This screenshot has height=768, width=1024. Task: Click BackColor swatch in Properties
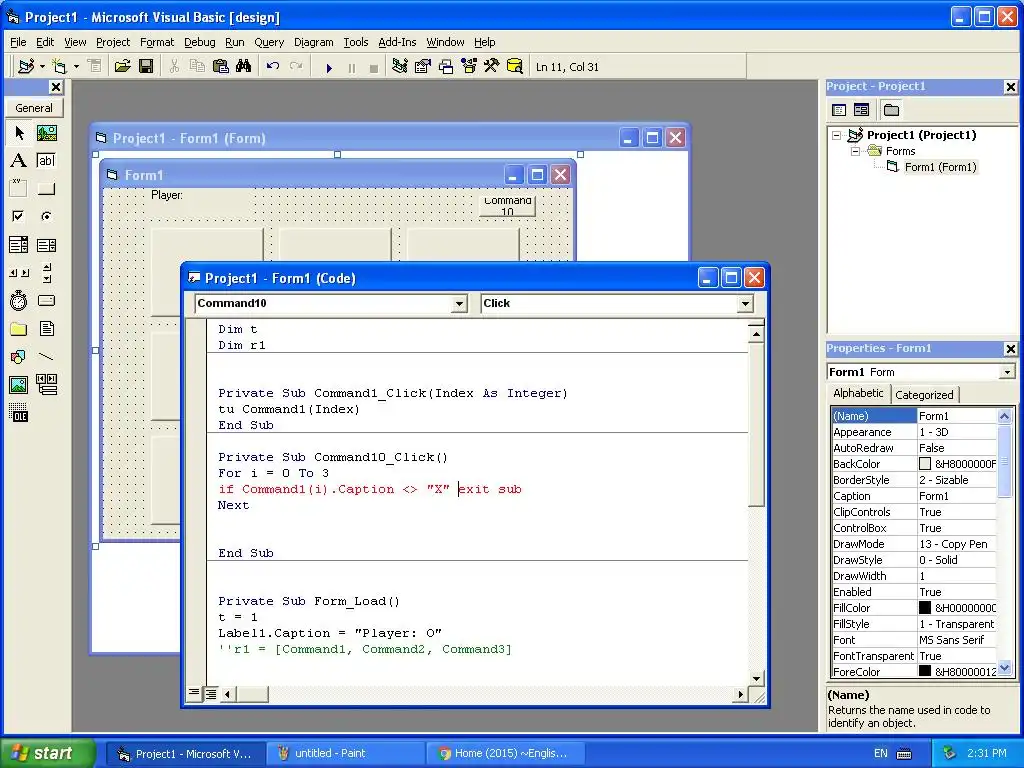pyautogui.click(x=925, y=464)
